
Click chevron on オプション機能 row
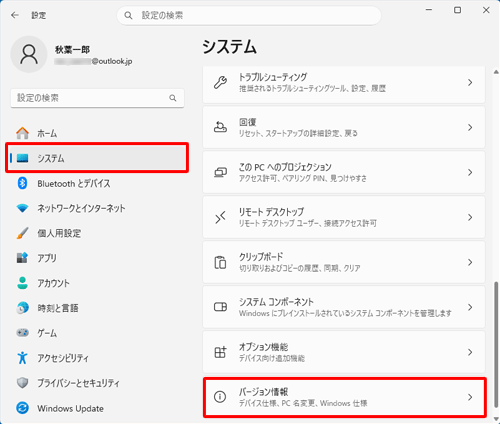tap(470, 352)
